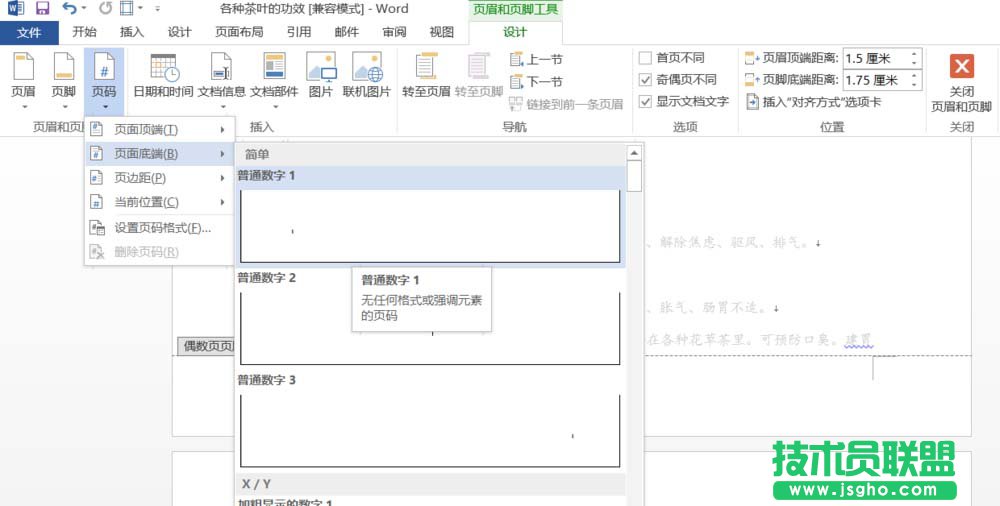
Task: Open Document Info (文档信息) button
Action: click(x=221, y=81)
